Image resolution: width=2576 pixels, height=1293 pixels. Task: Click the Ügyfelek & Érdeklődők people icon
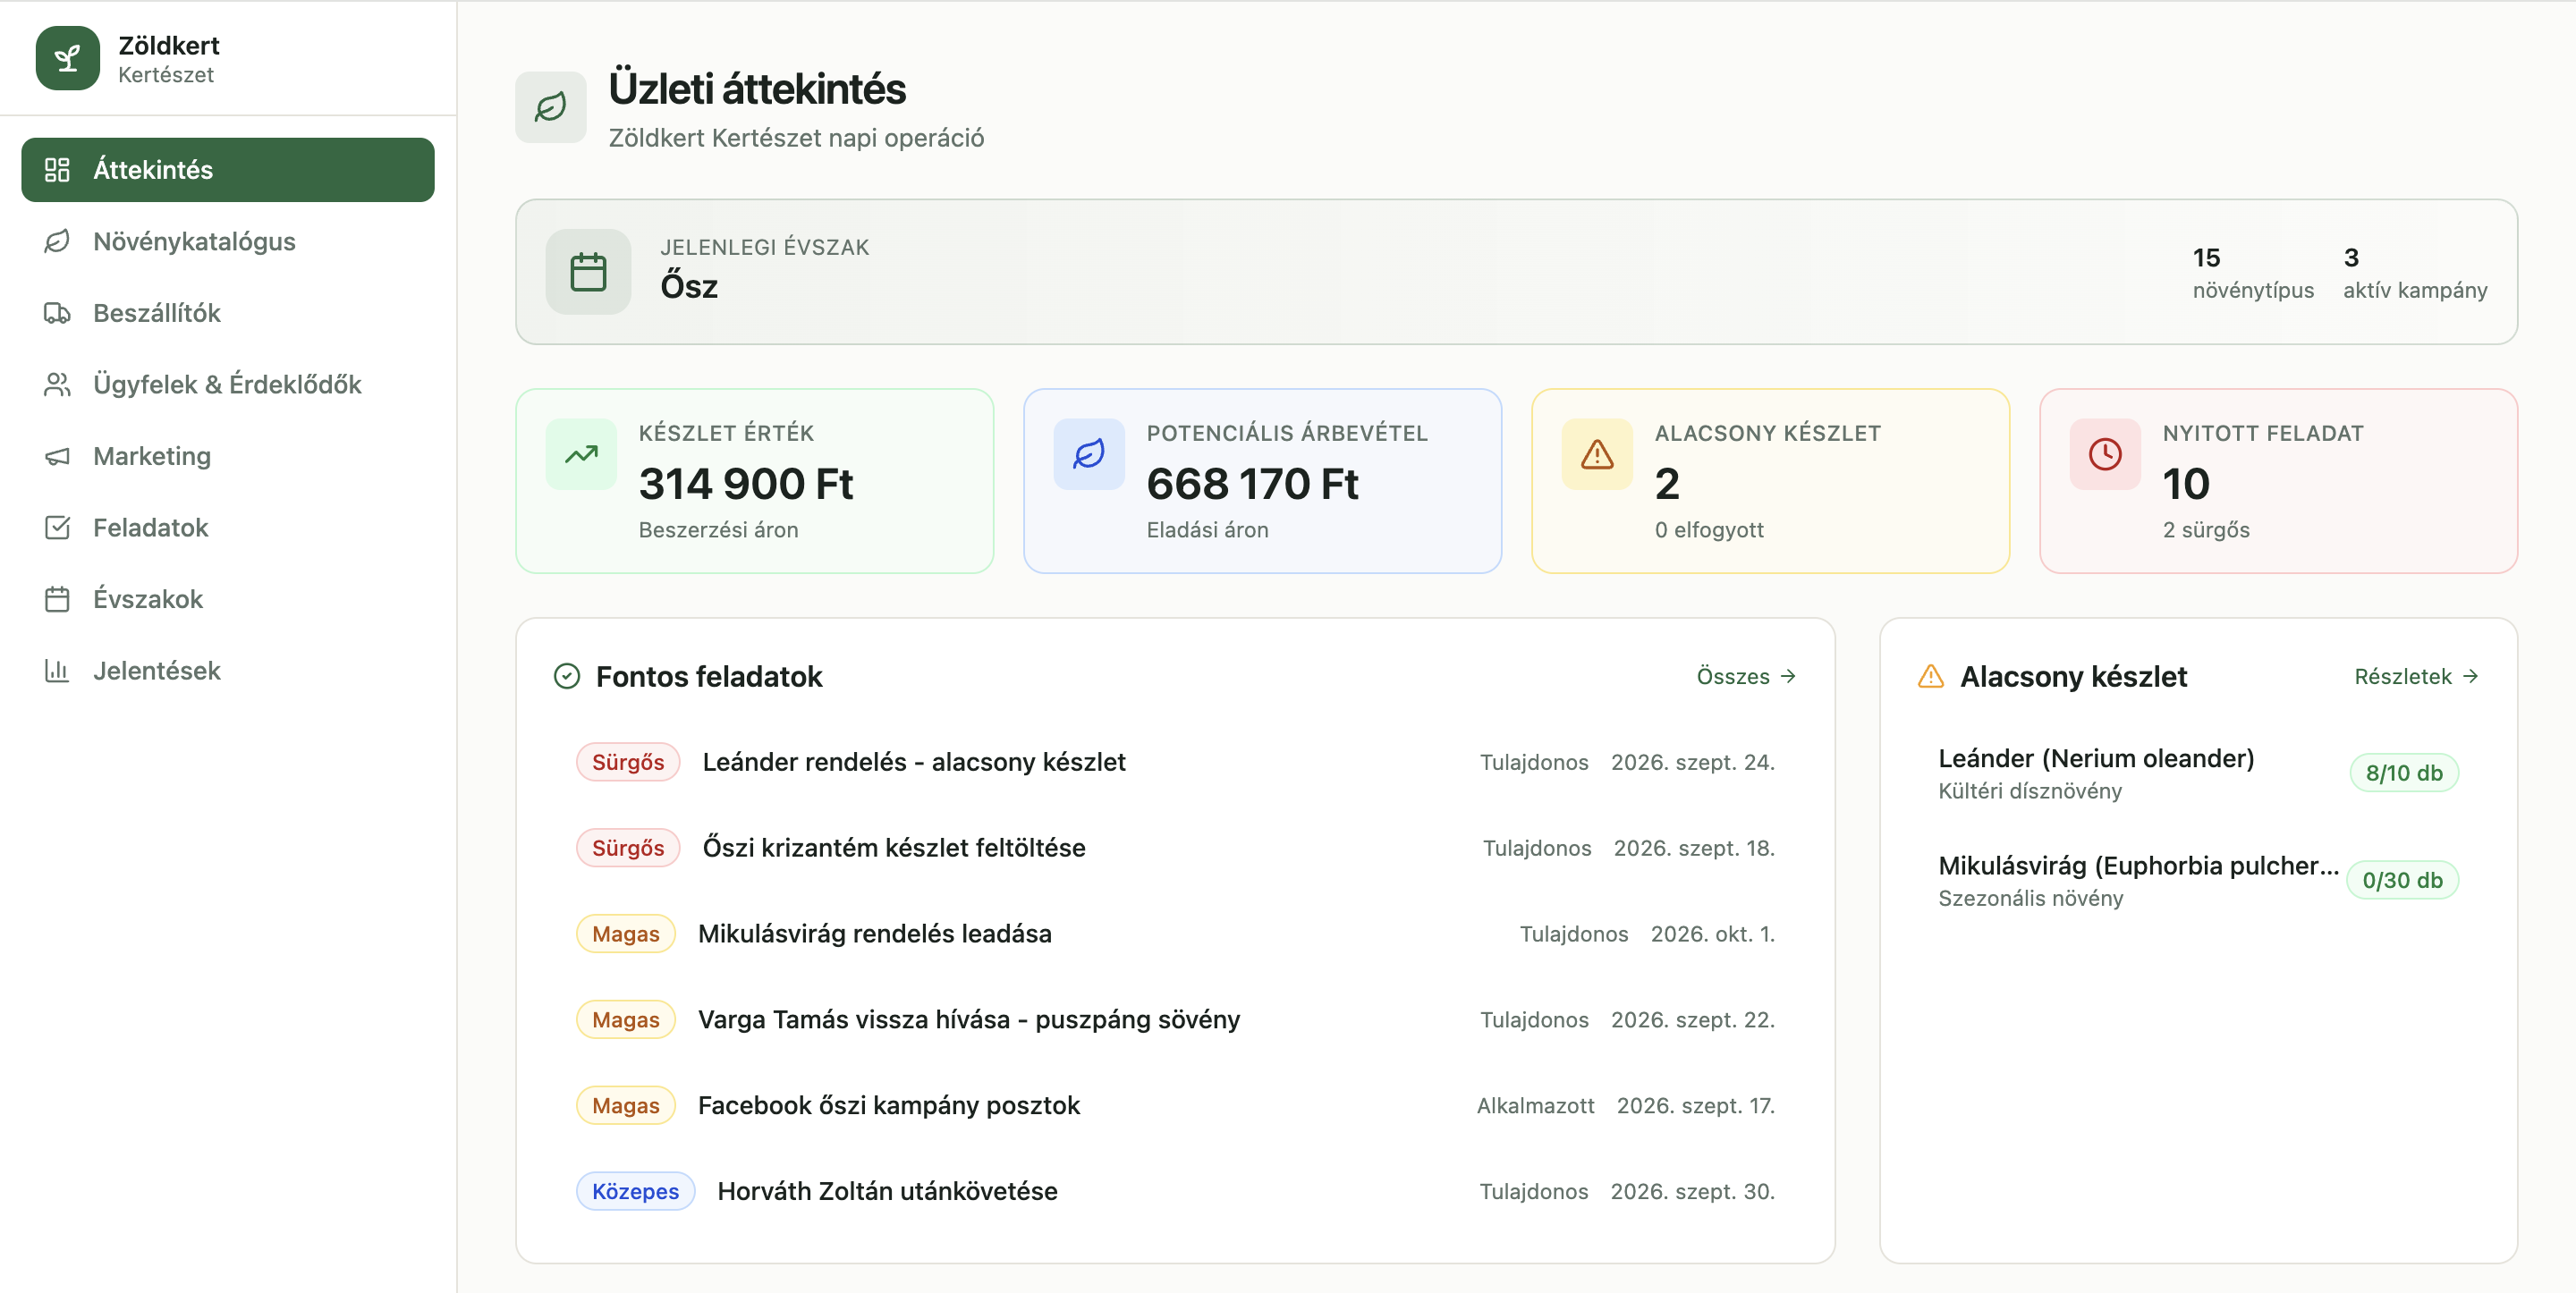click(57, 384)
